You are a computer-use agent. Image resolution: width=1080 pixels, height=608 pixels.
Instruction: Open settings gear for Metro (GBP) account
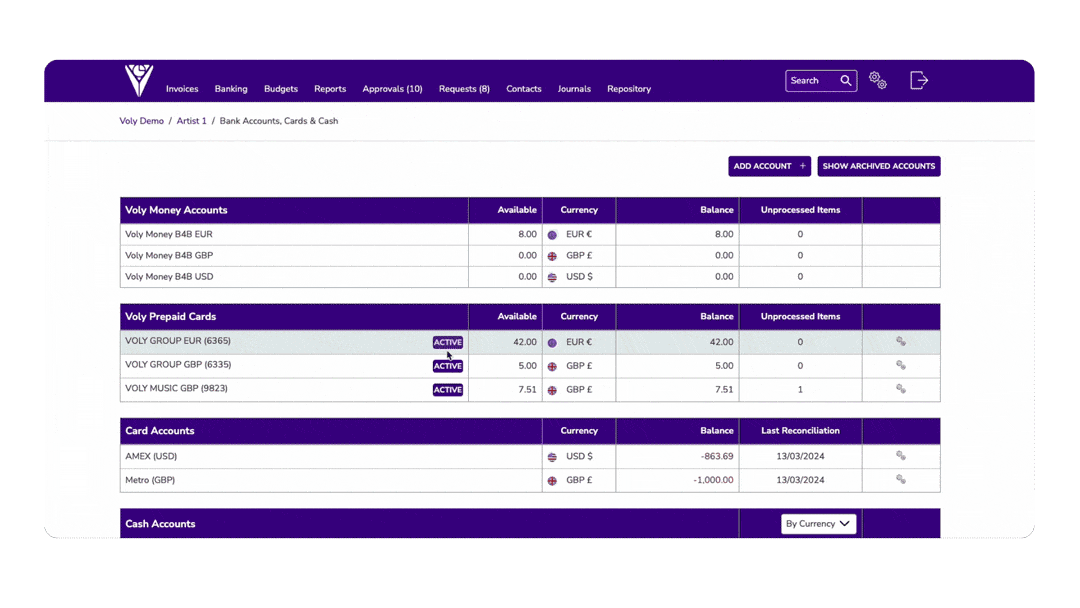point(901,479)
